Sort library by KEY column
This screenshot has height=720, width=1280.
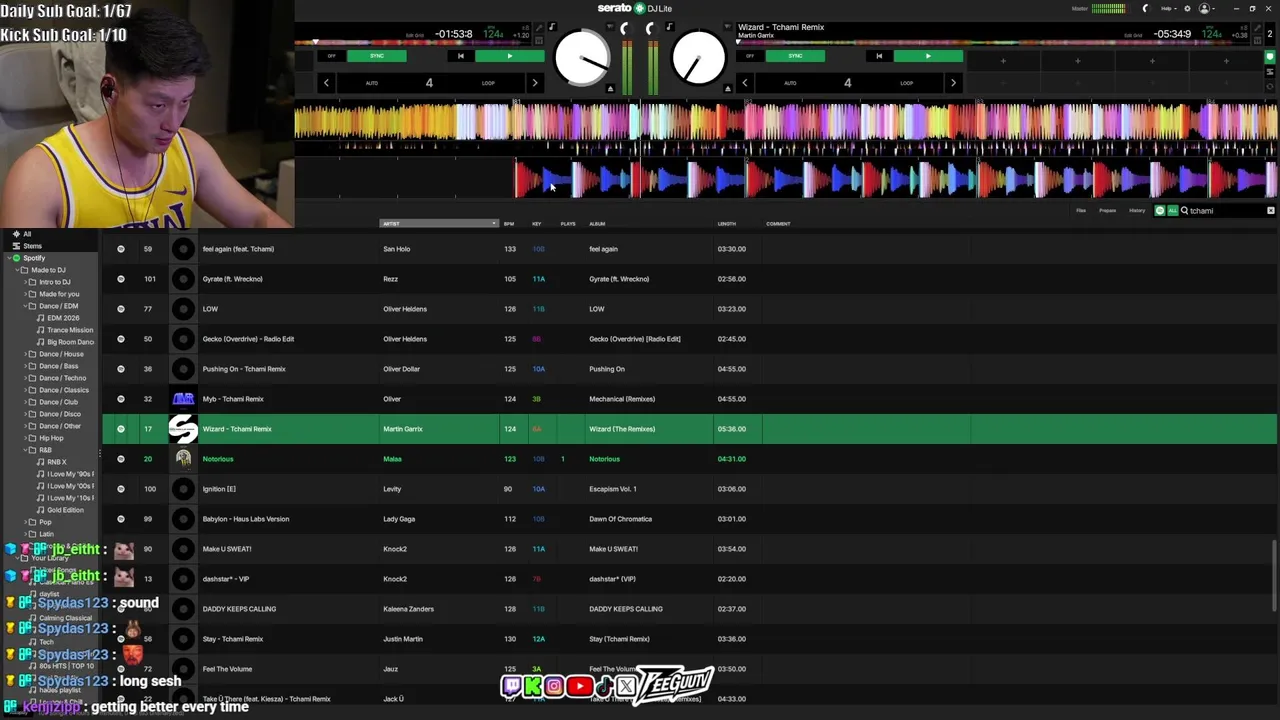(x=537, y=224)
